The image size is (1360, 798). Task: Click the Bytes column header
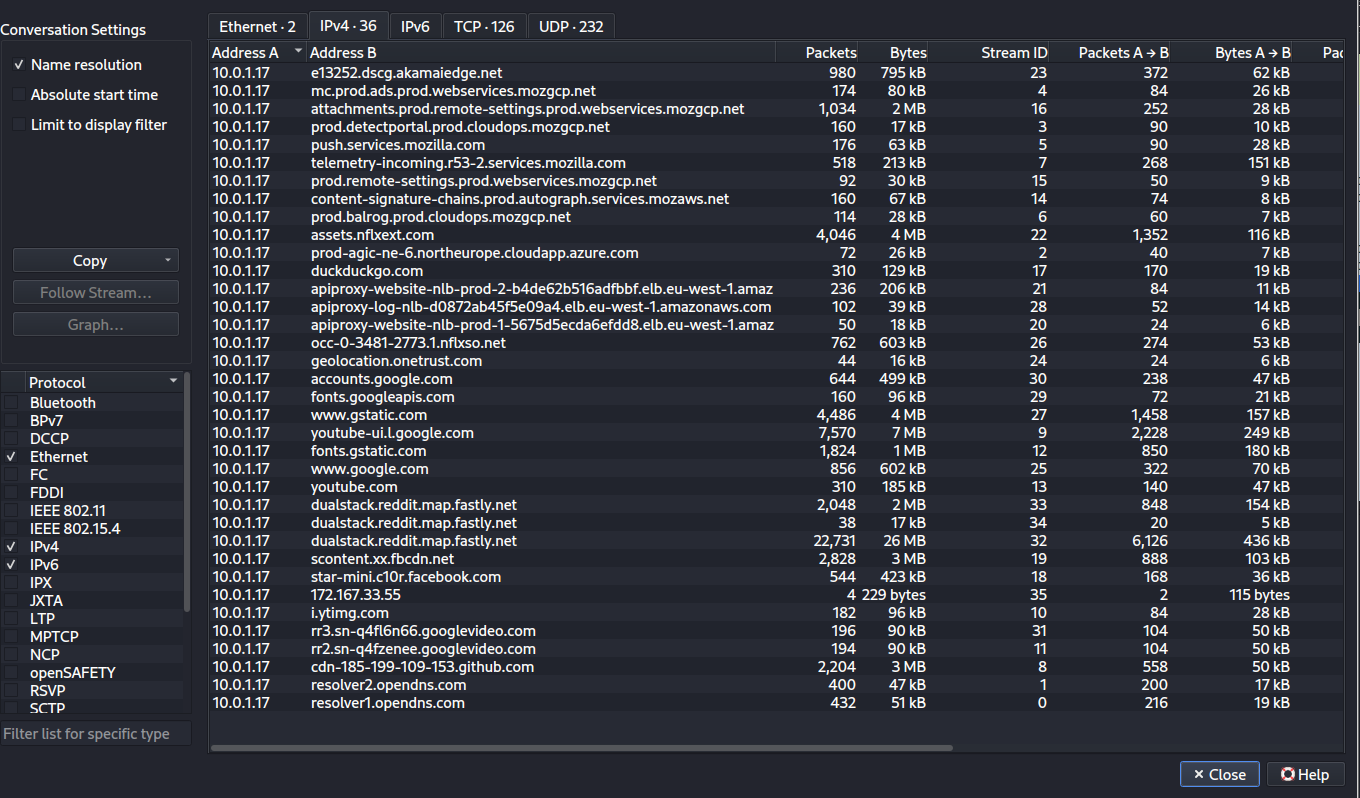coord(908,52)
